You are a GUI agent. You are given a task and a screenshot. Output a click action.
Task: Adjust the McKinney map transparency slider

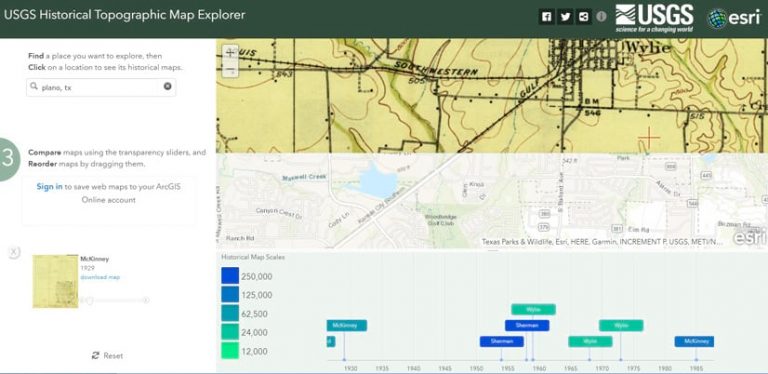coord(115,300)
